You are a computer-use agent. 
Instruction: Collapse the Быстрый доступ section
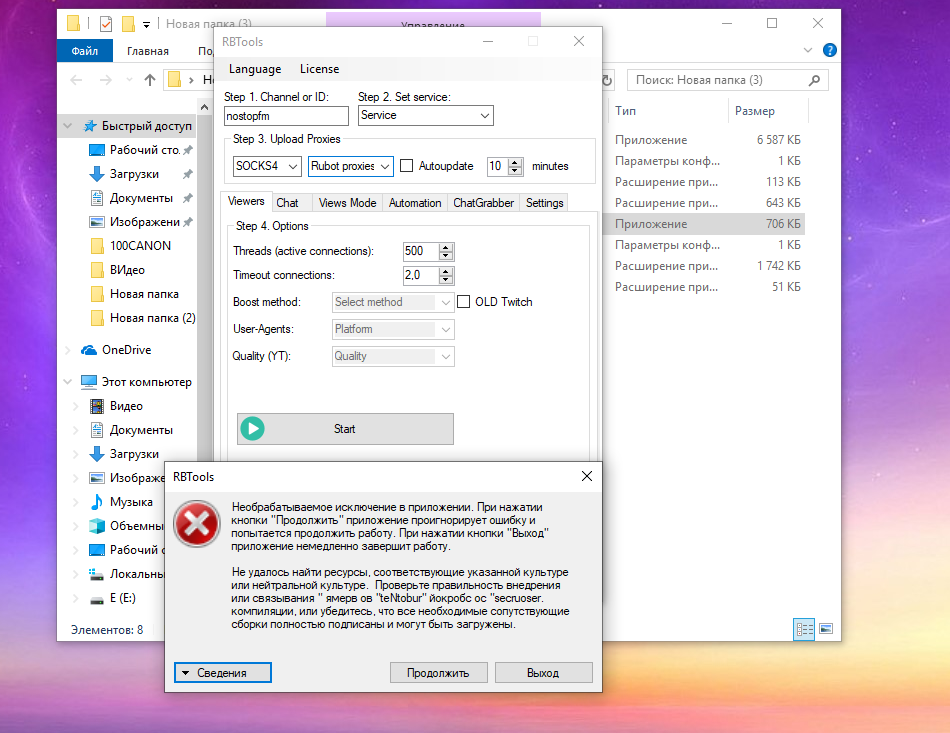(x=67, y=126)
